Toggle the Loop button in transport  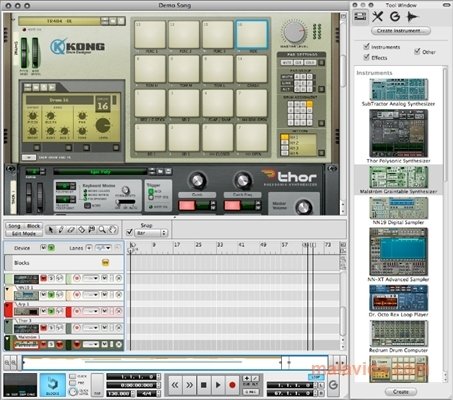(x=316, y=377)
